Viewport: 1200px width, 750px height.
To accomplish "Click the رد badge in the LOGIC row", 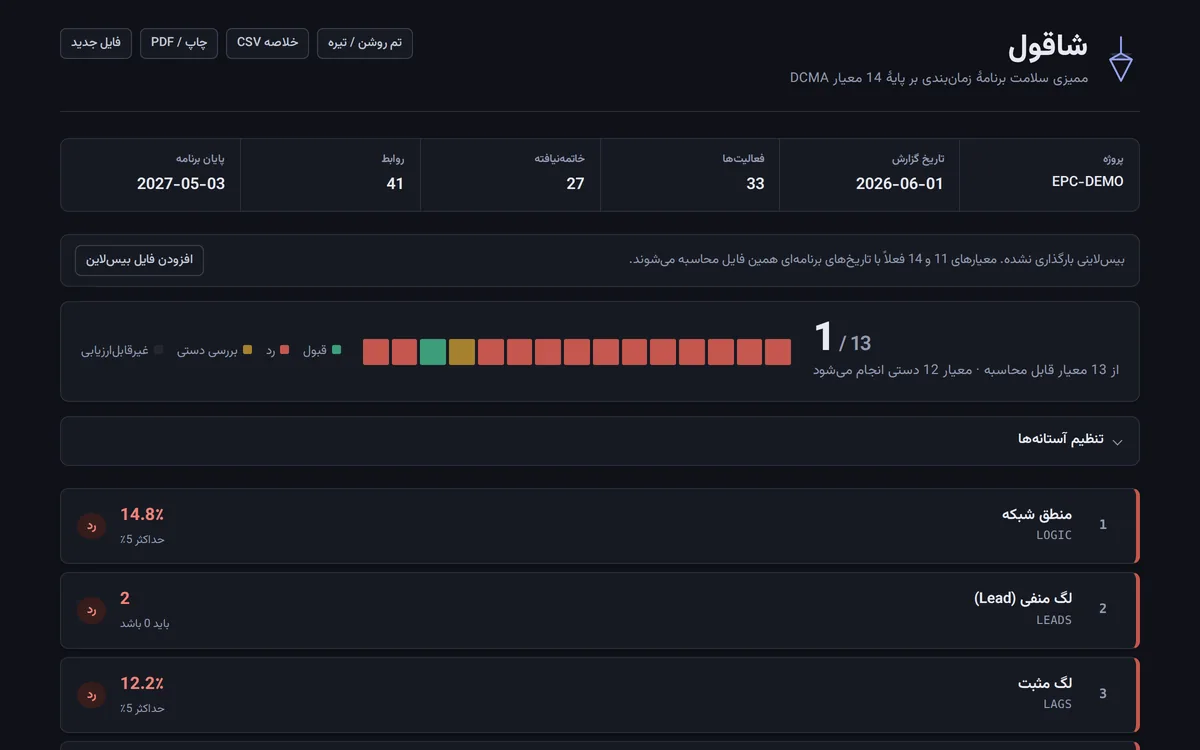I will coord(91,525).
